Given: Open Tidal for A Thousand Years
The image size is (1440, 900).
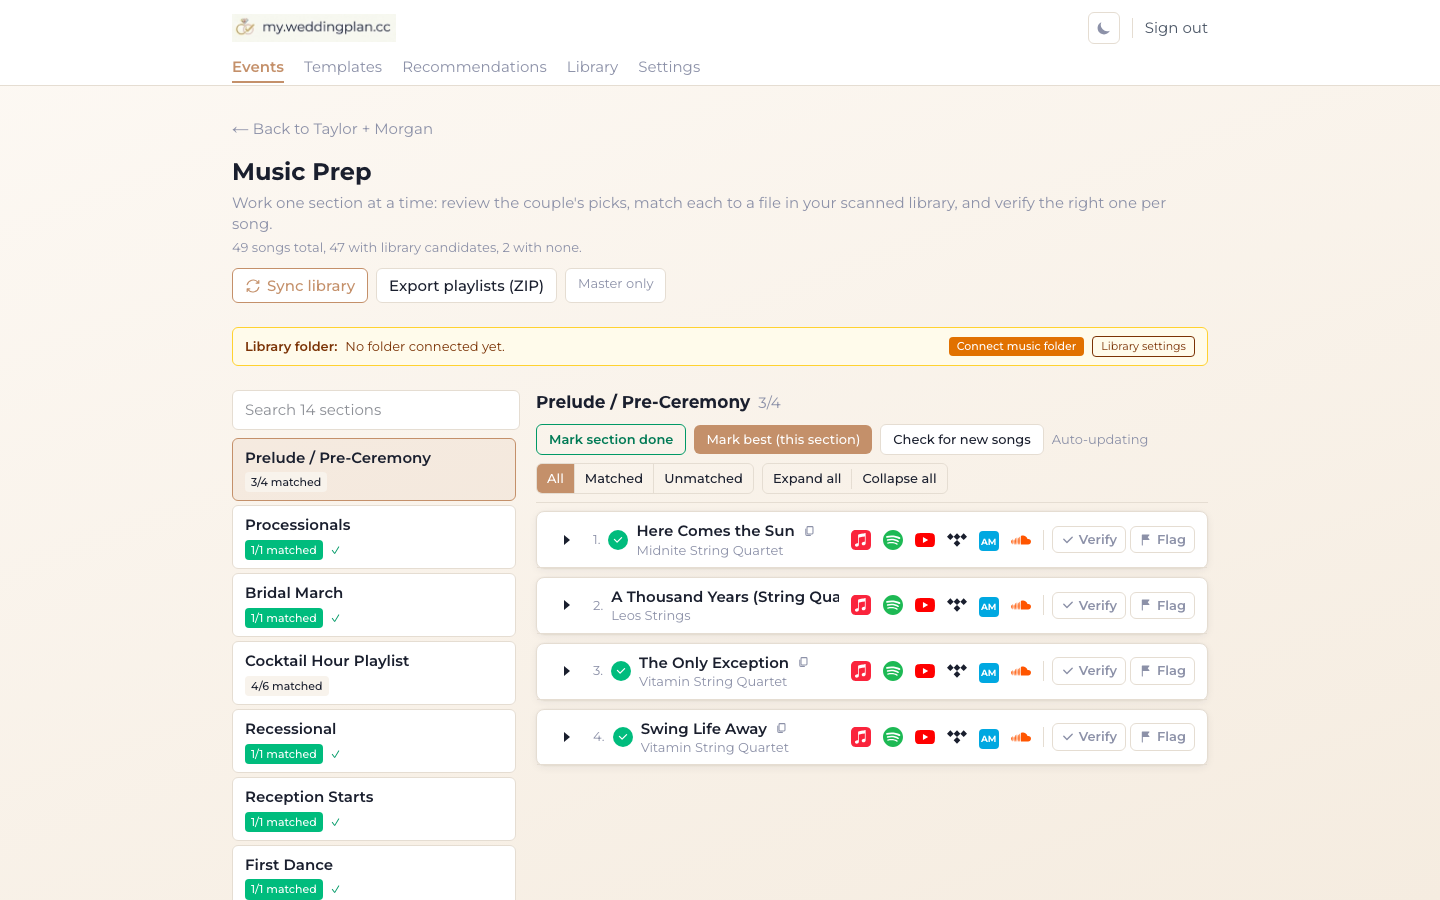Looking at the screenshot, I should pos(957,605).
